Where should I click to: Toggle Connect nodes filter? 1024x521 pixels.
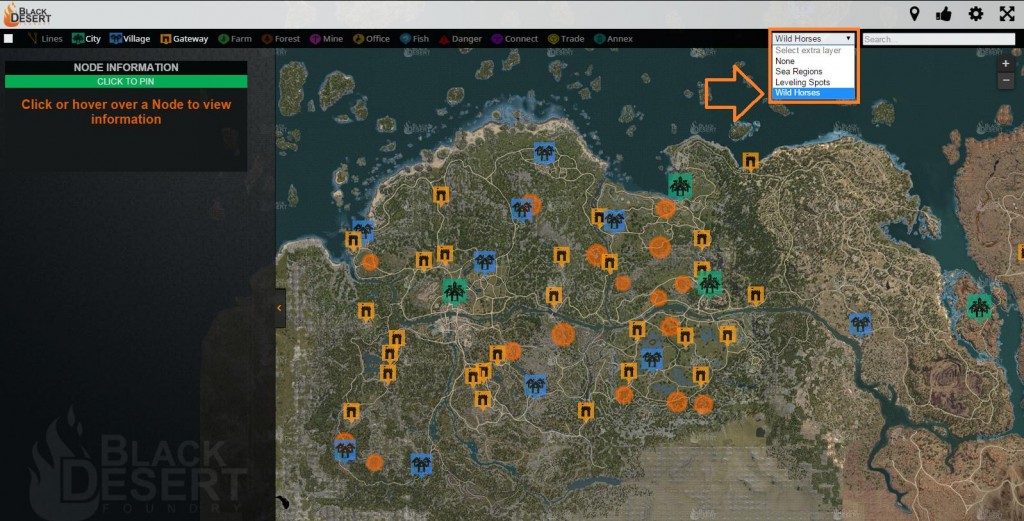tap(515, 39)
